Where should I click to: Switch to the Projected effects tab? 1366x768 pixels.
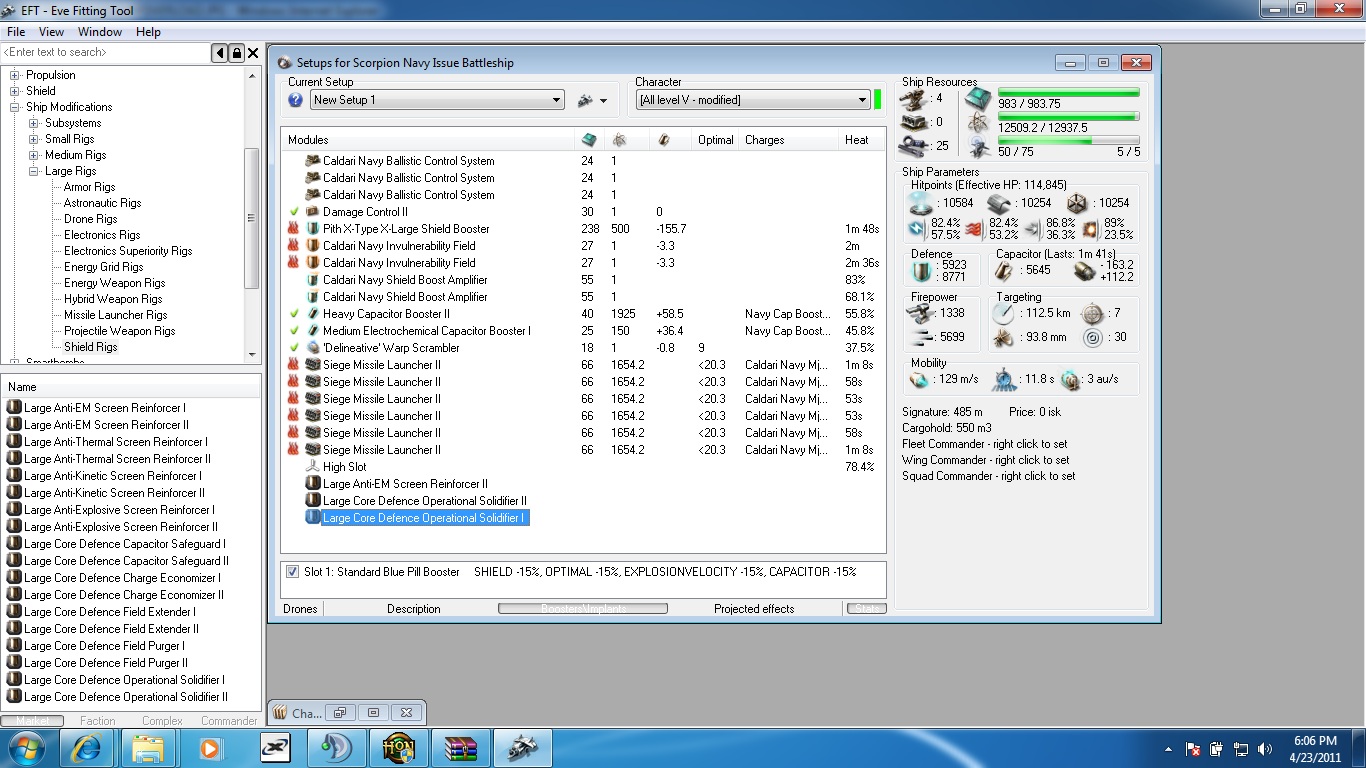[754, 609]
